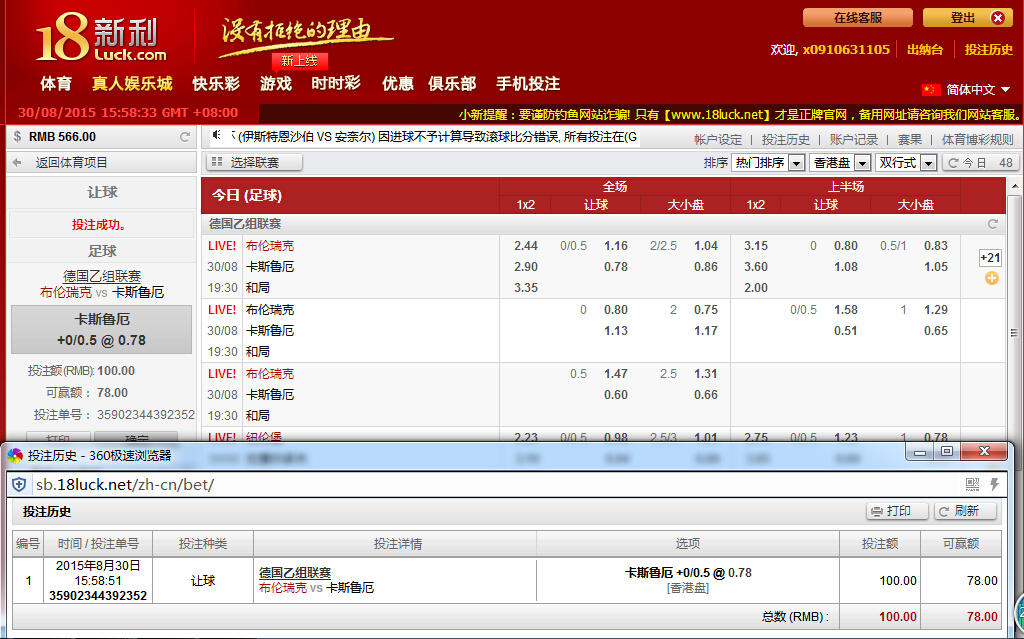Open the 香港盘 odds format dropdown
This screenshot has height=639, width=1024.
click(x=840, y=163)
